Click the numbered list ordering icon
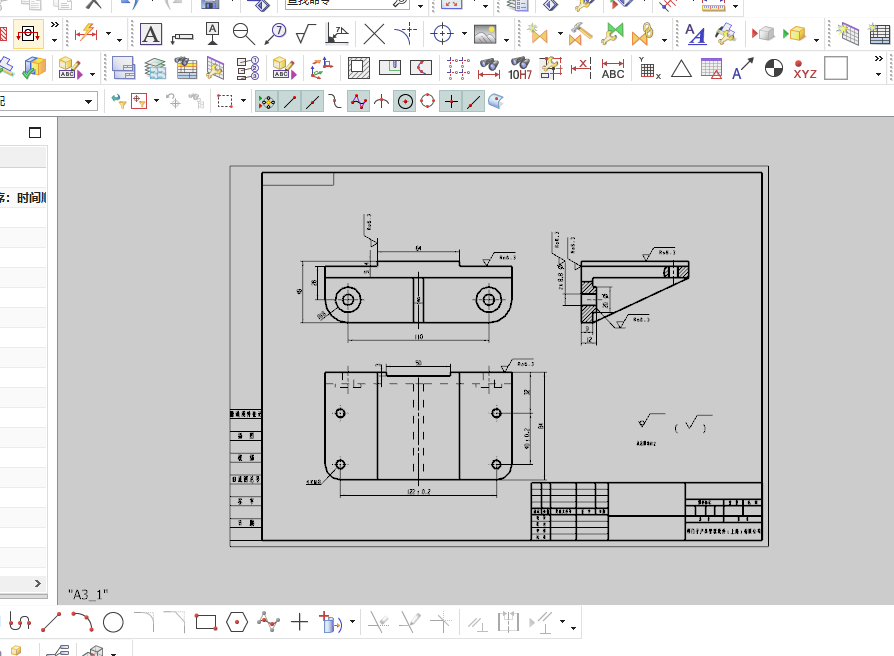This screenshot has height=656, width=894. 248,68
